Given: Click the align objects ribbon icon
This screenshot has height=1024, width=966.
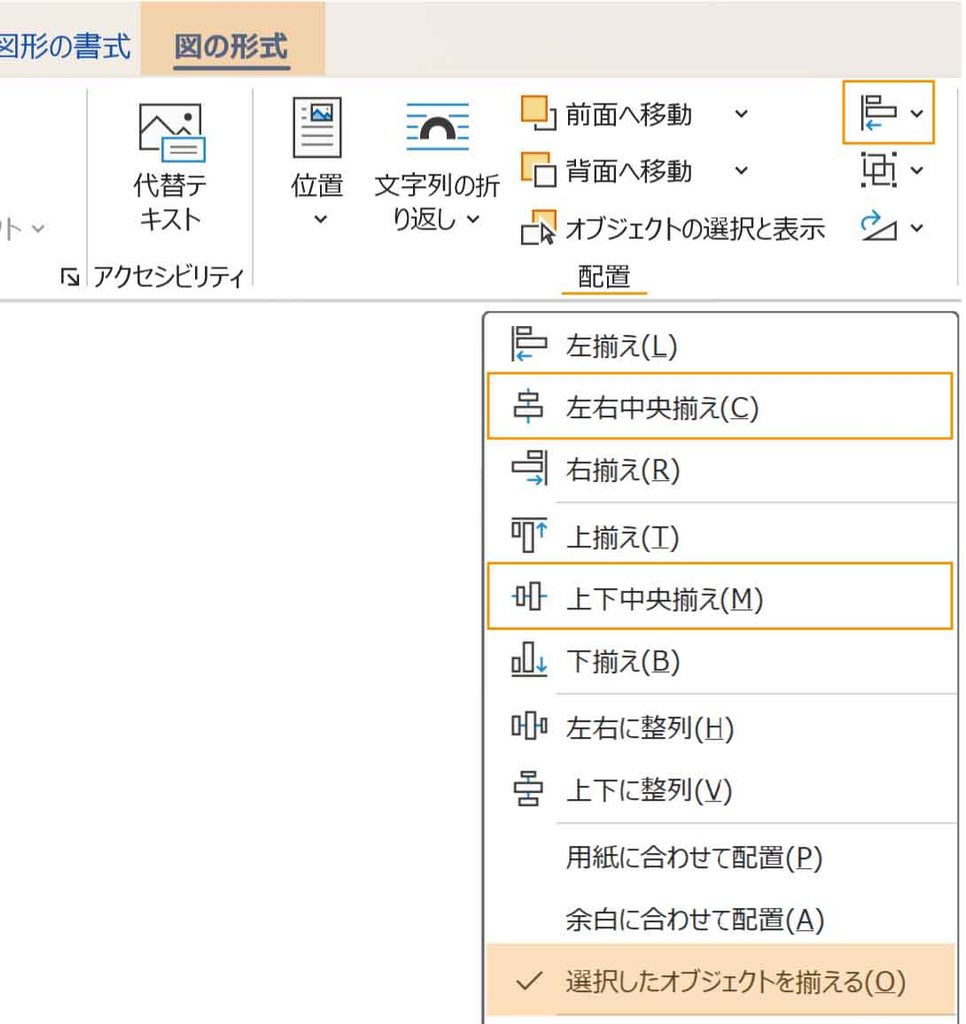Looking at the screenshot, I should coord(878,112).
